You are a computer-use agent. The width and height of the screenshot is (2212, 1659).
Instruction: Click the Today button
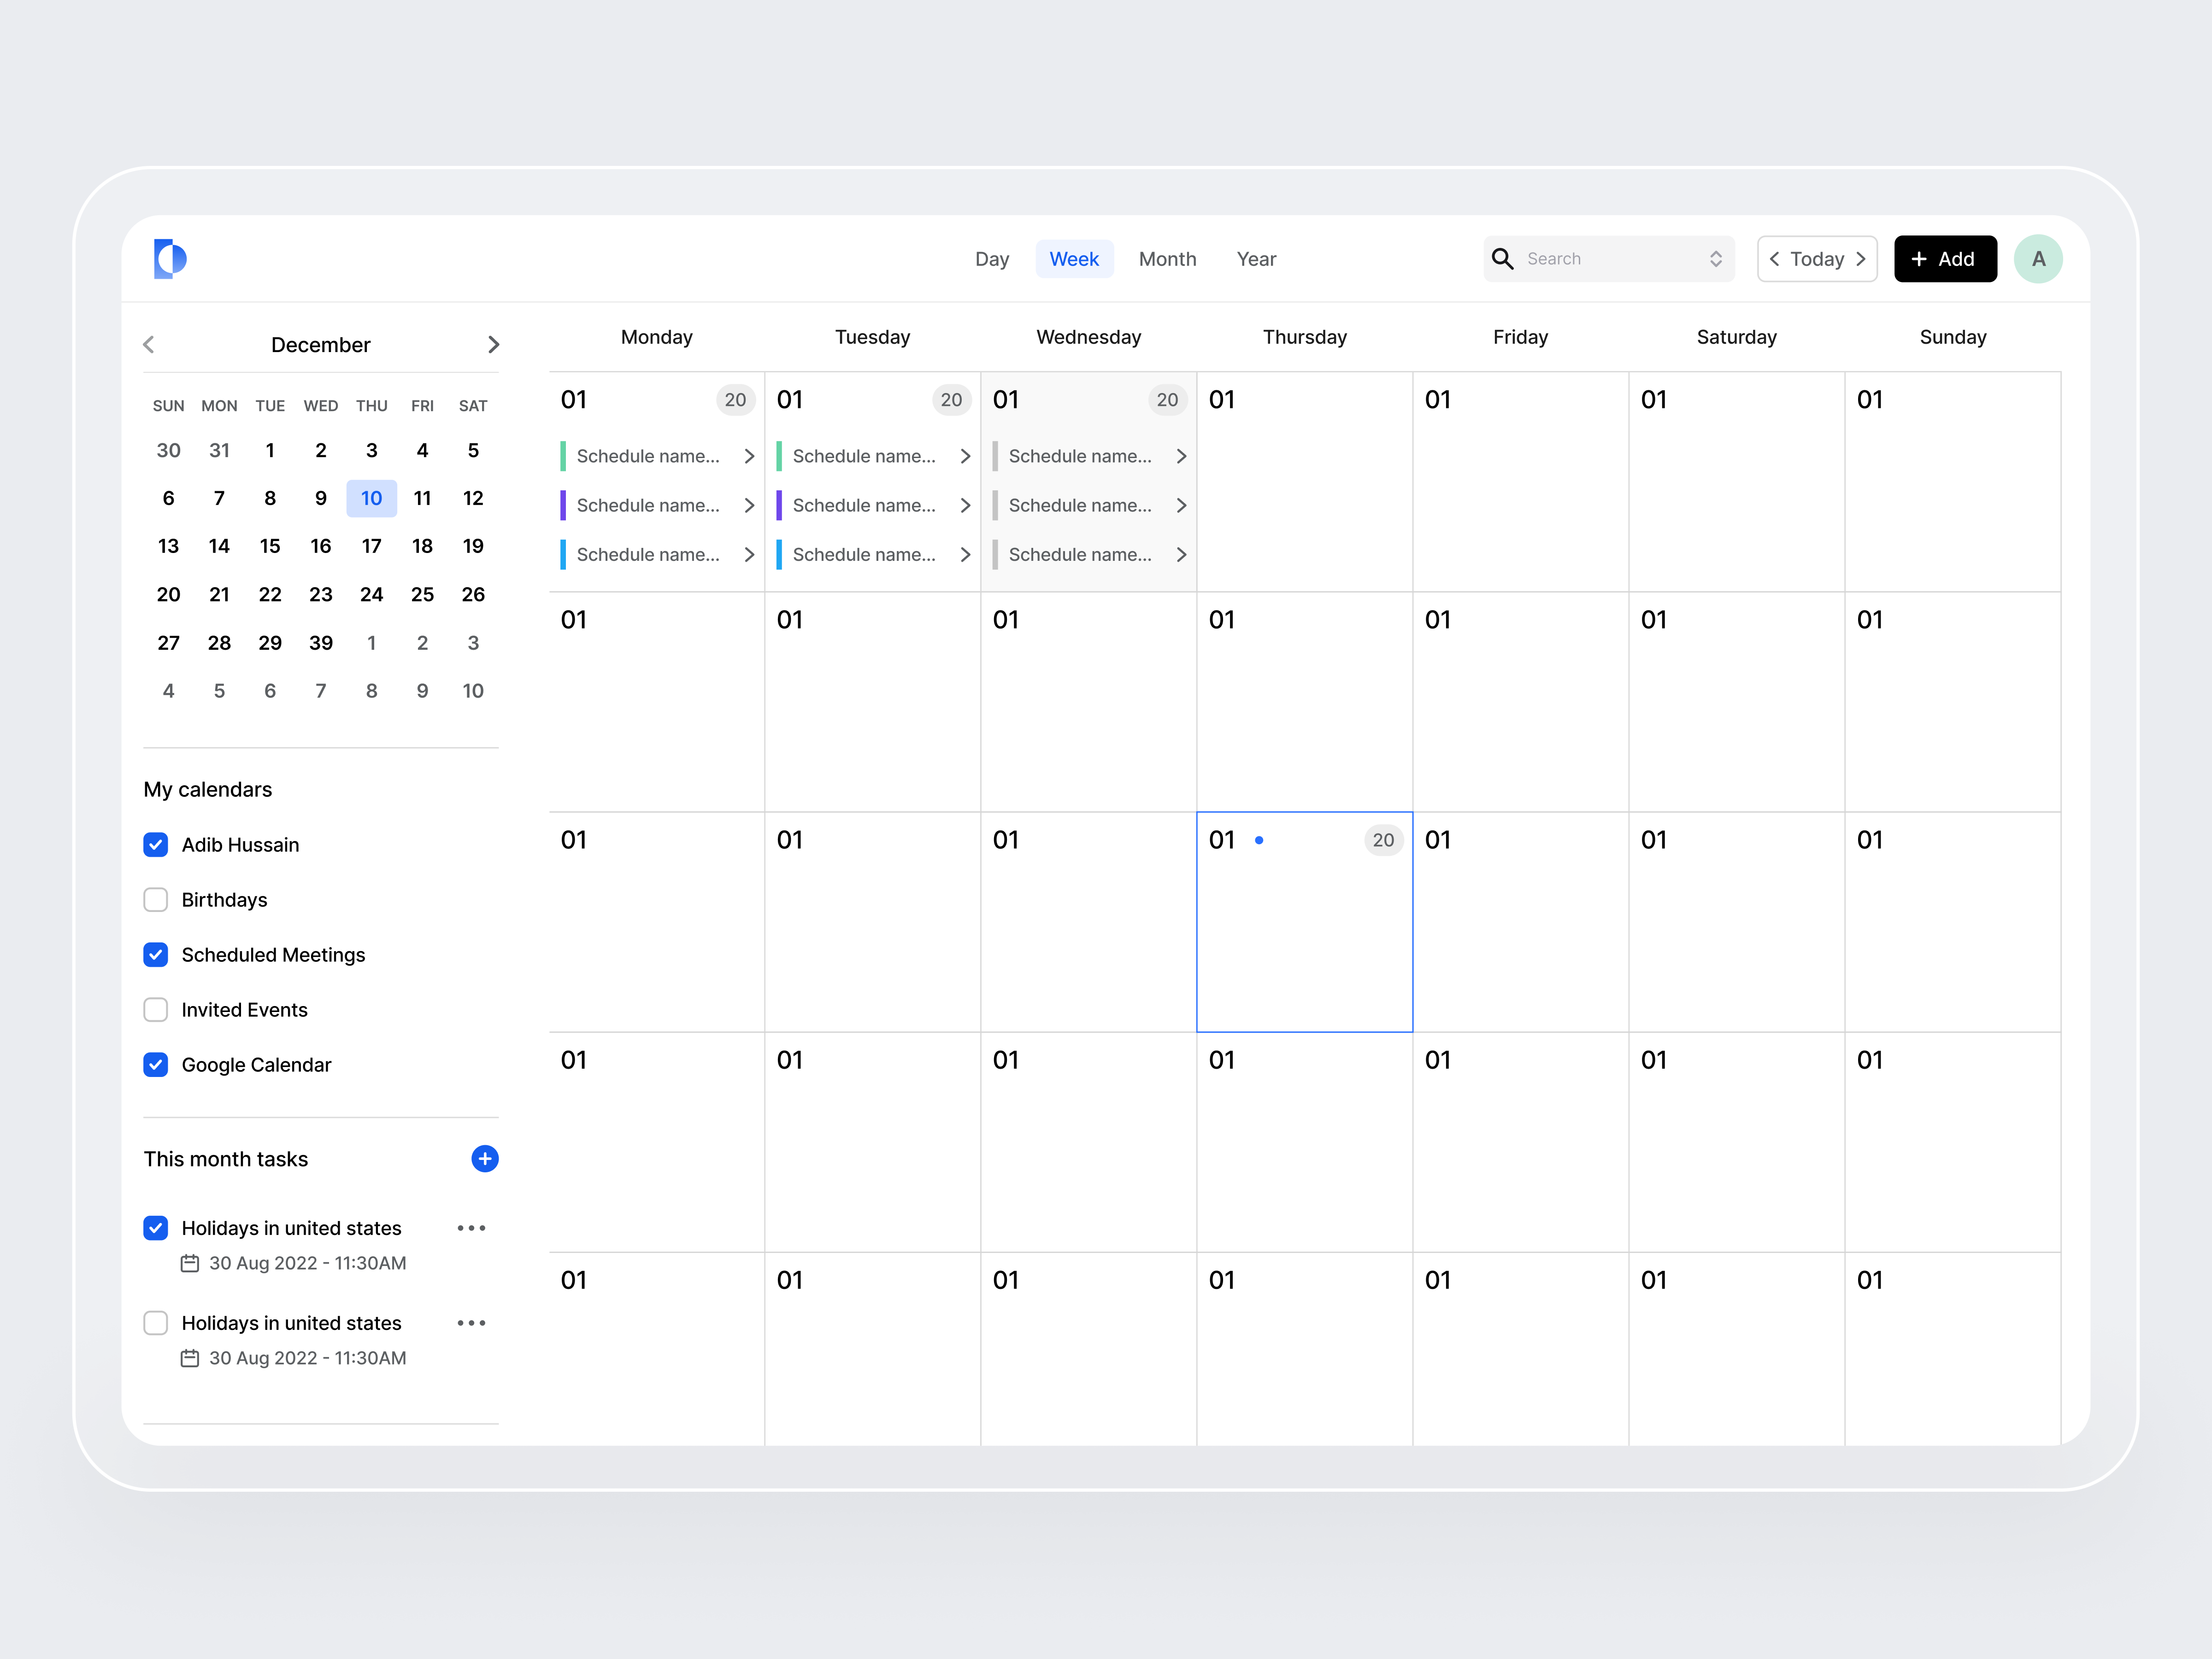coord(1817,258)
